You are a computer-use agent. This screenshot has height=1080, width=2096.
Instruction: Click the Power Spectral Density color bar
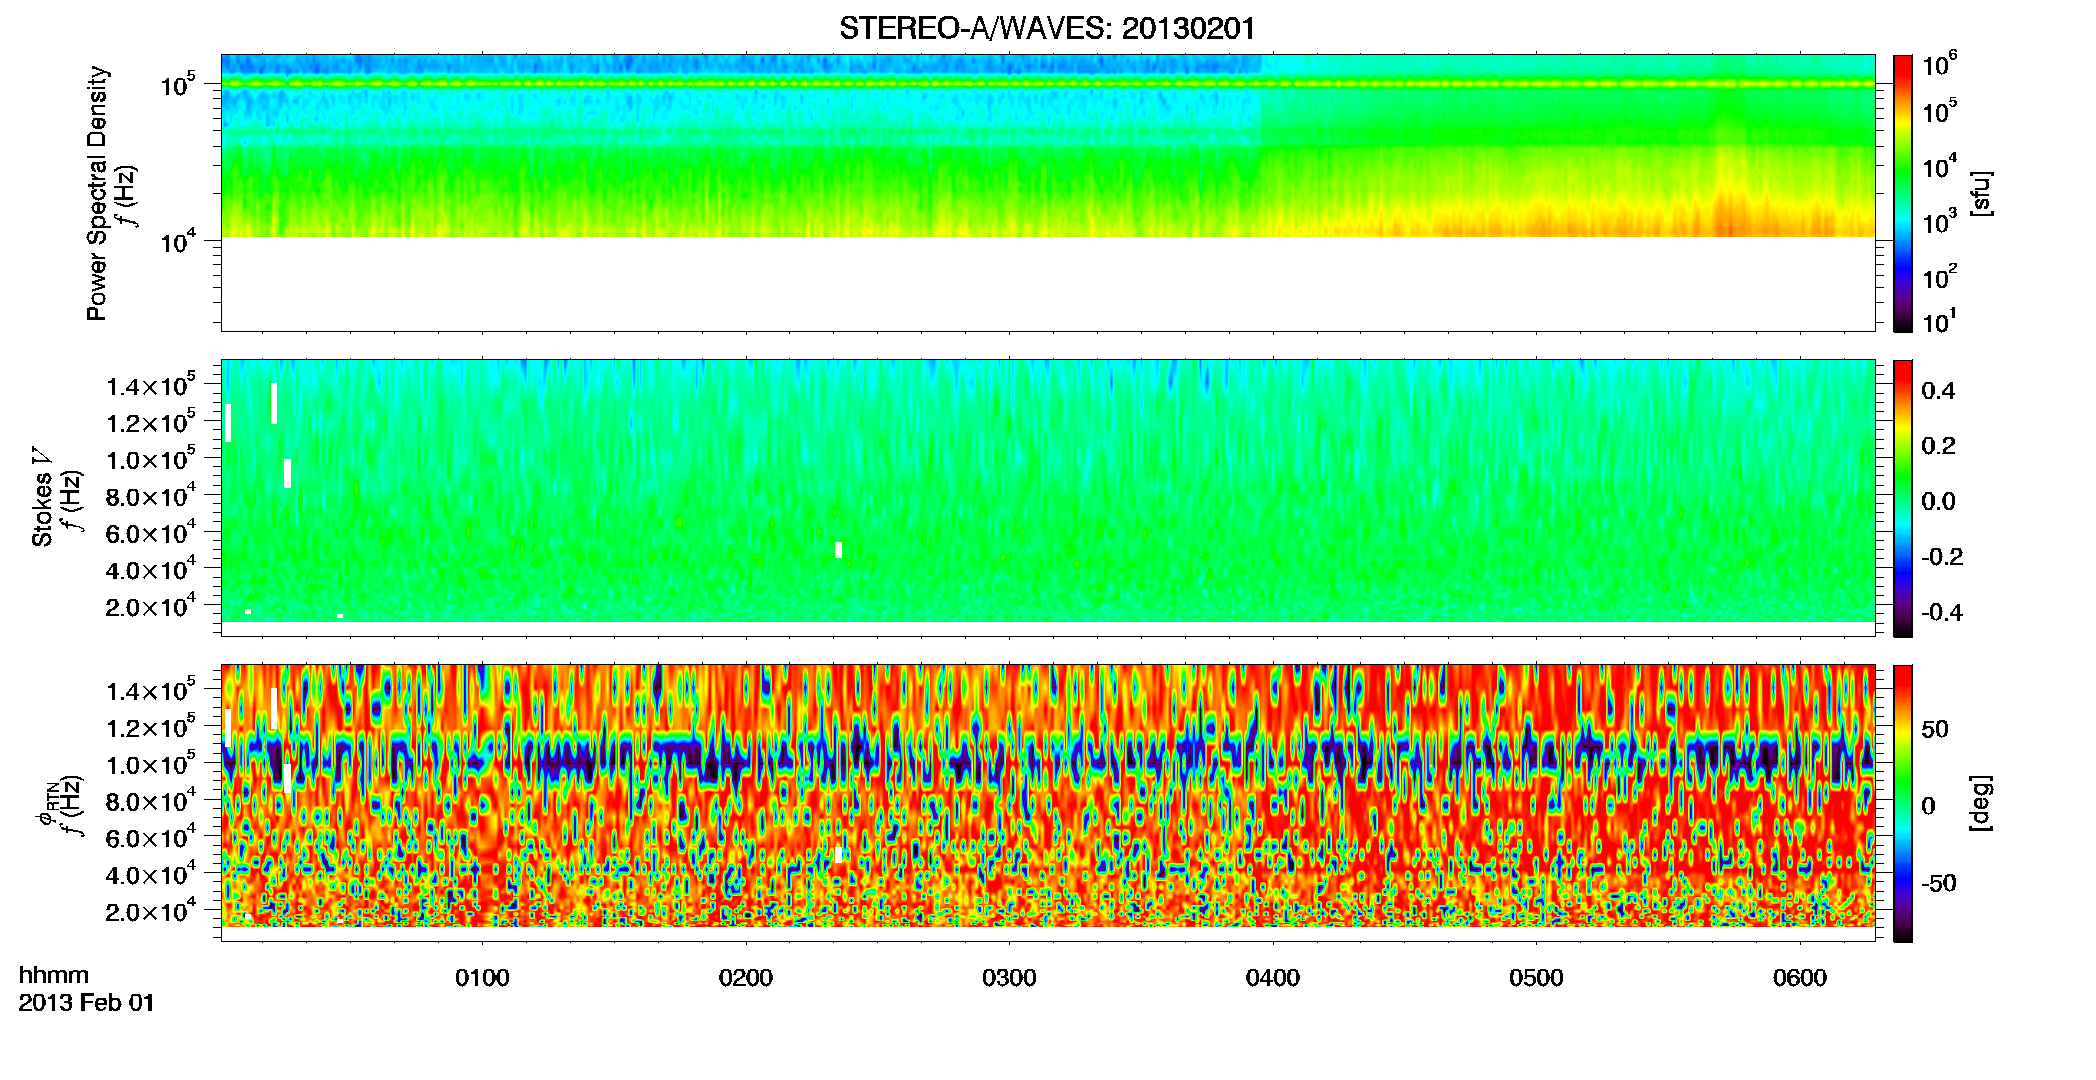click(x=1903, y=193)
